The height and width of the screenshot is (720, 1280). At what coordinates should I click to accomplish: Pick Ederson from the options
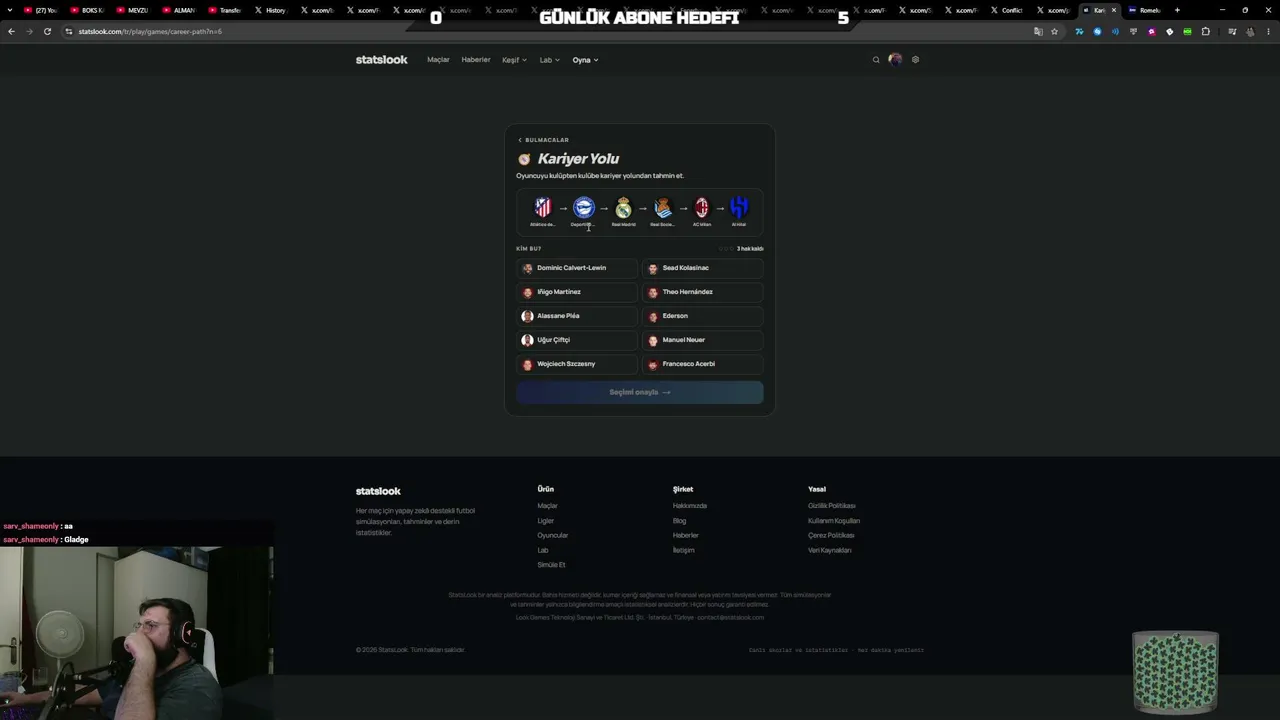[702, 316]
